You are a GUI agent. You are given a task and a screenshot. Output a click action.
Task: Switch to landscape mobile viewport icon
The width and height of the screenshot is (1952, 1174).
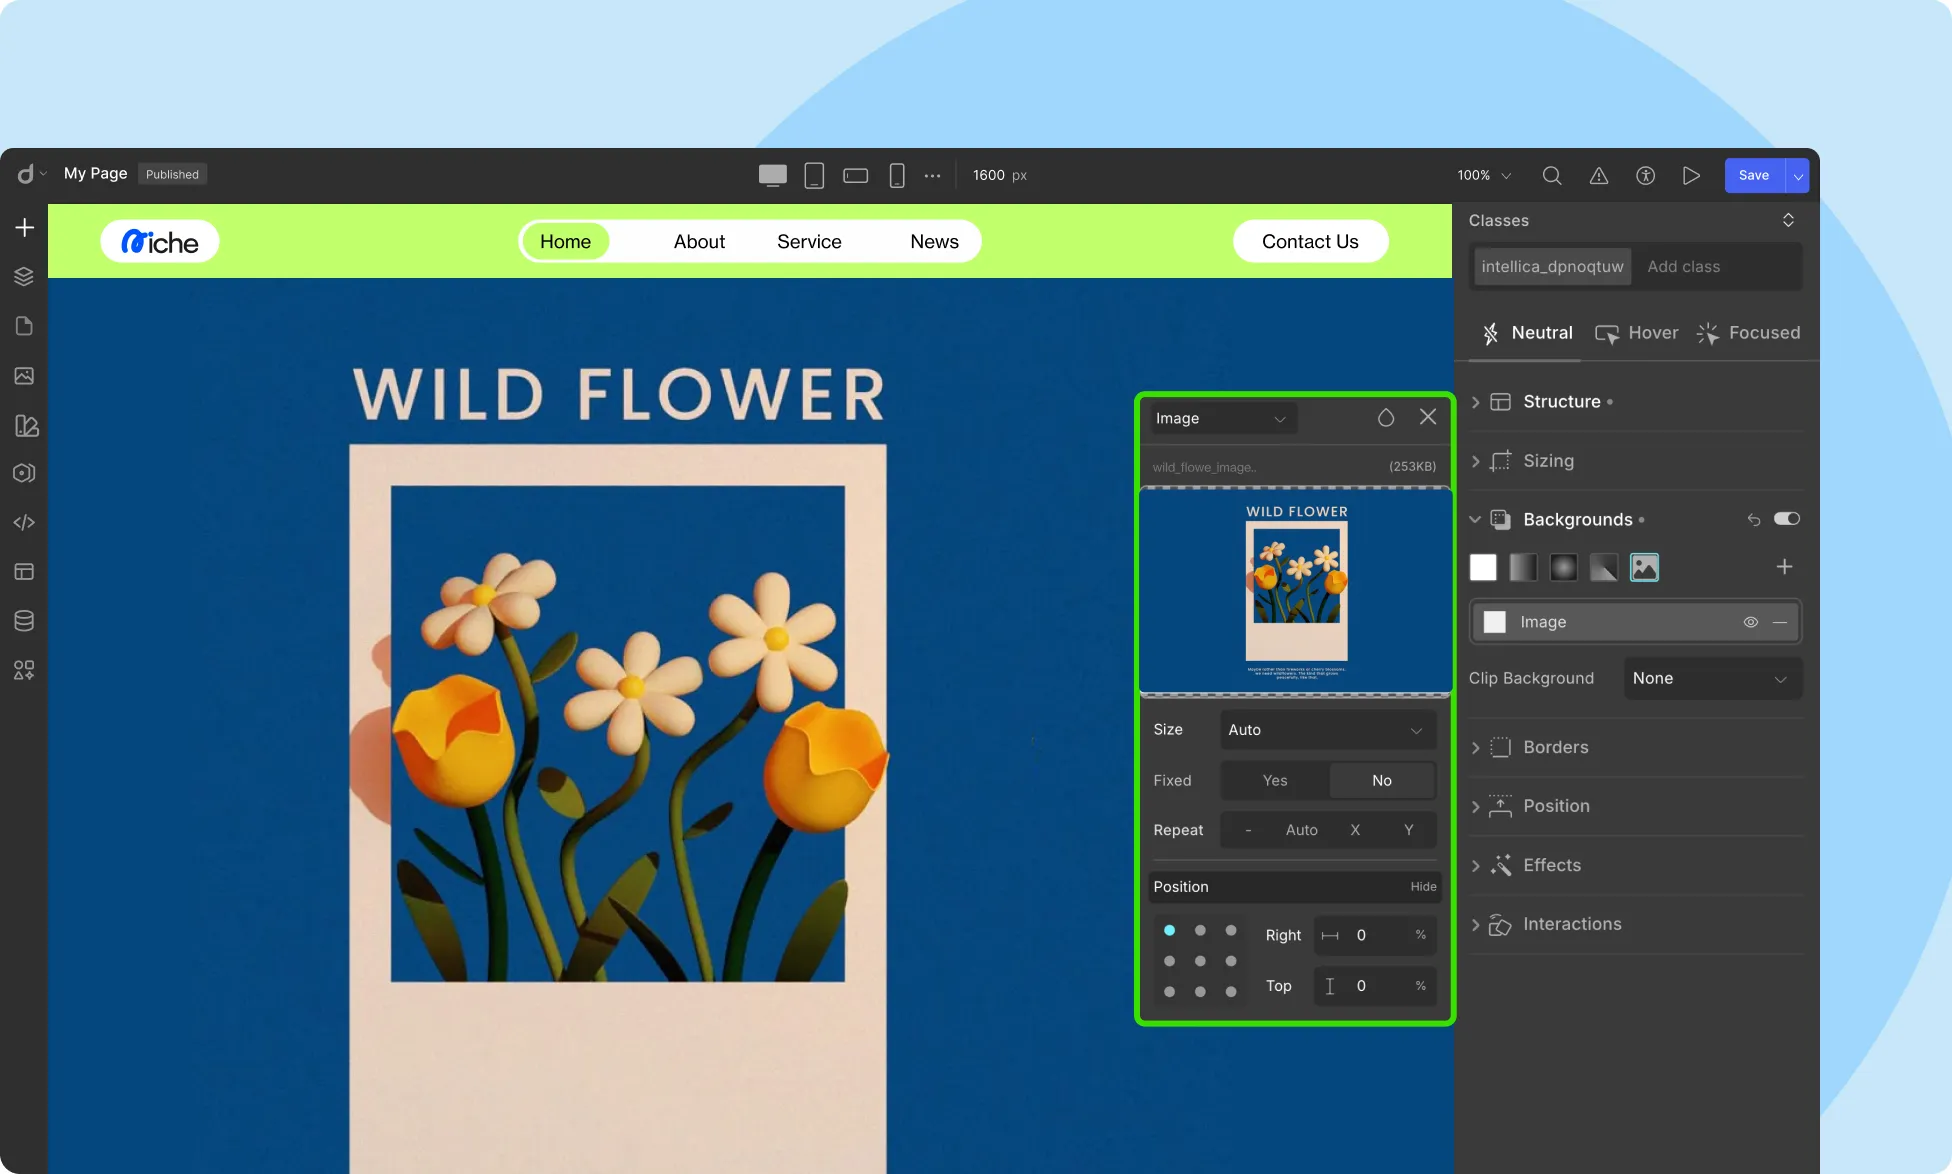855,175
